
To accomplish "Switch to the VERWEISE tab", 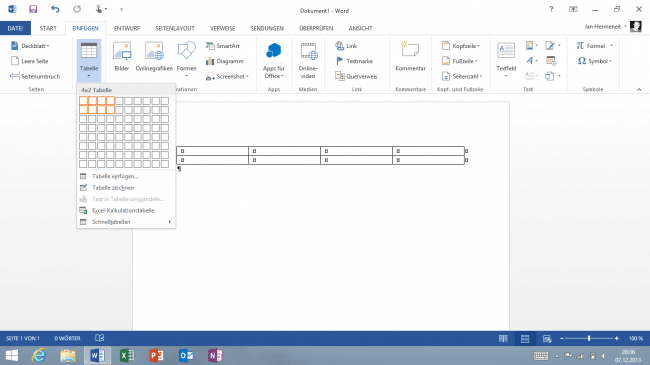I will [223, 28].
